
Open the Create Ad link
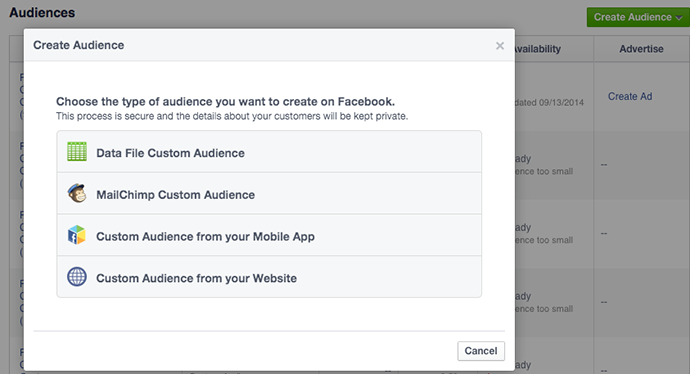click(630, 96)
